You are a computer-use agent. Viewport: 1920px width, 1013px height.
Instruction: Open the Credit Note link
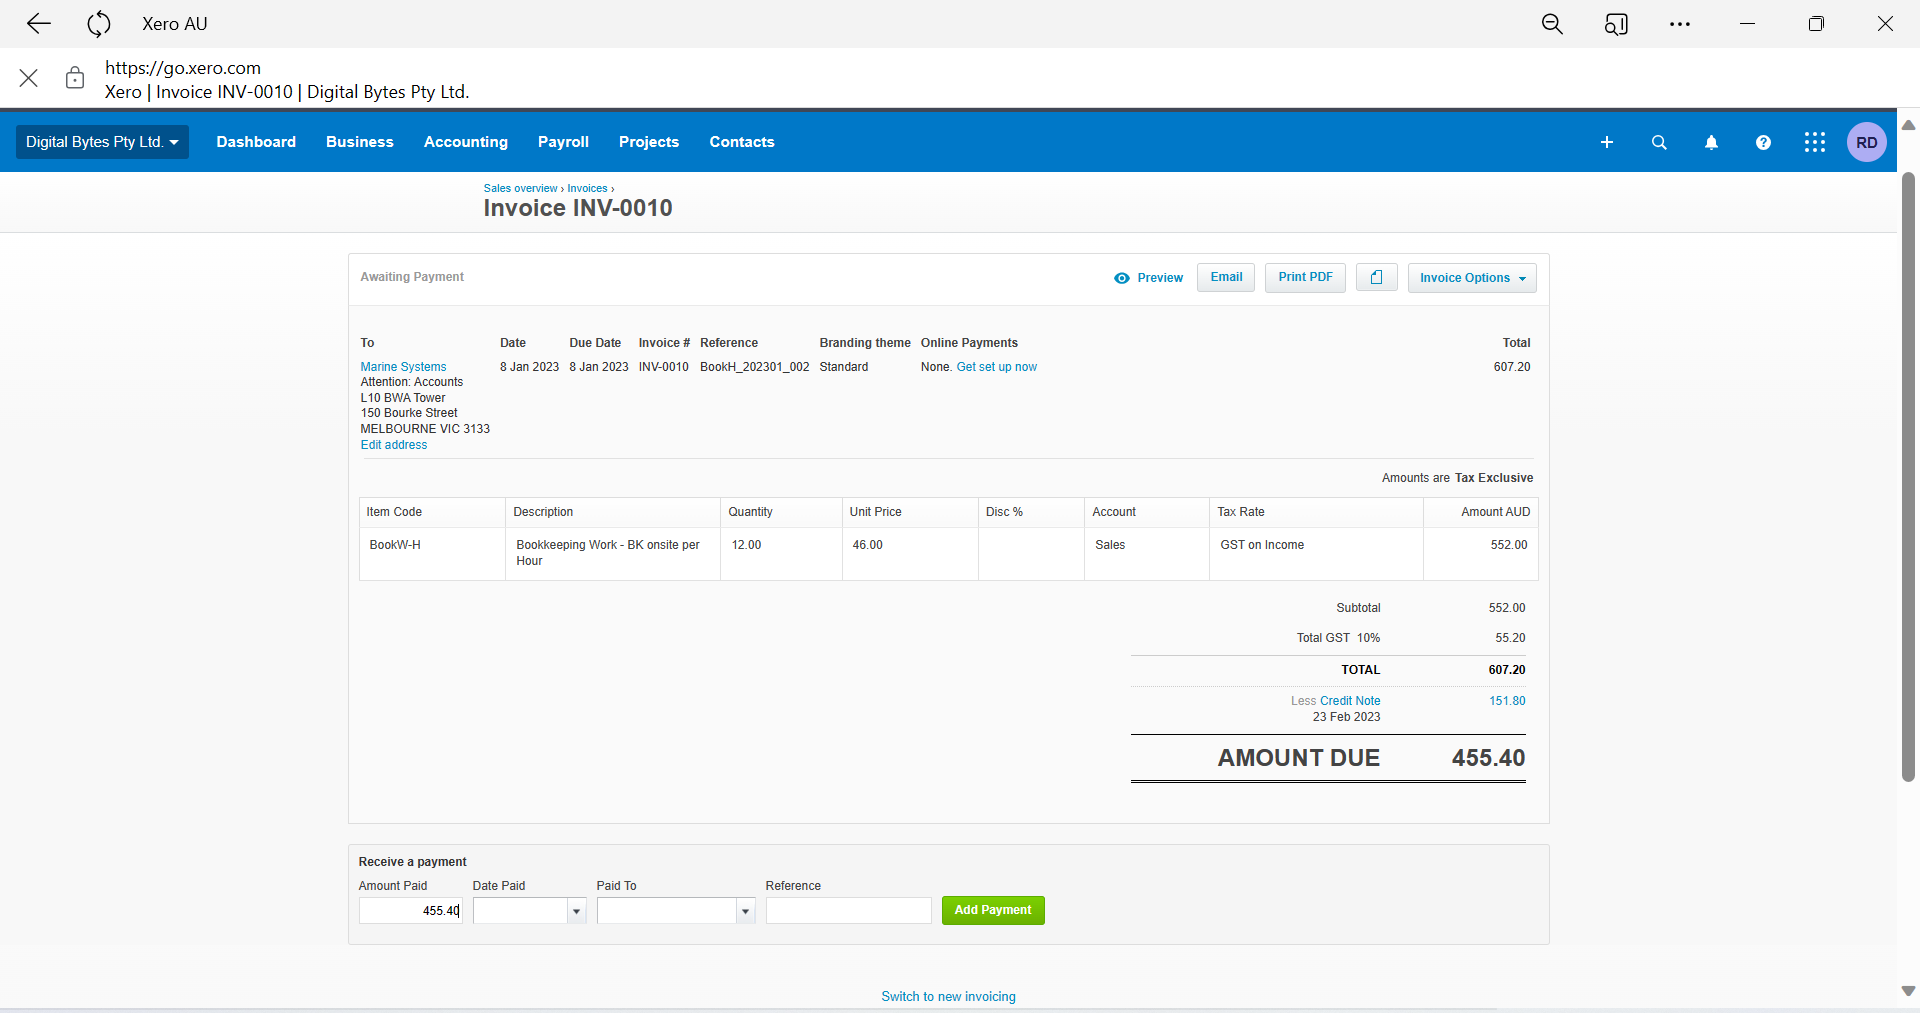point(1350,701)
